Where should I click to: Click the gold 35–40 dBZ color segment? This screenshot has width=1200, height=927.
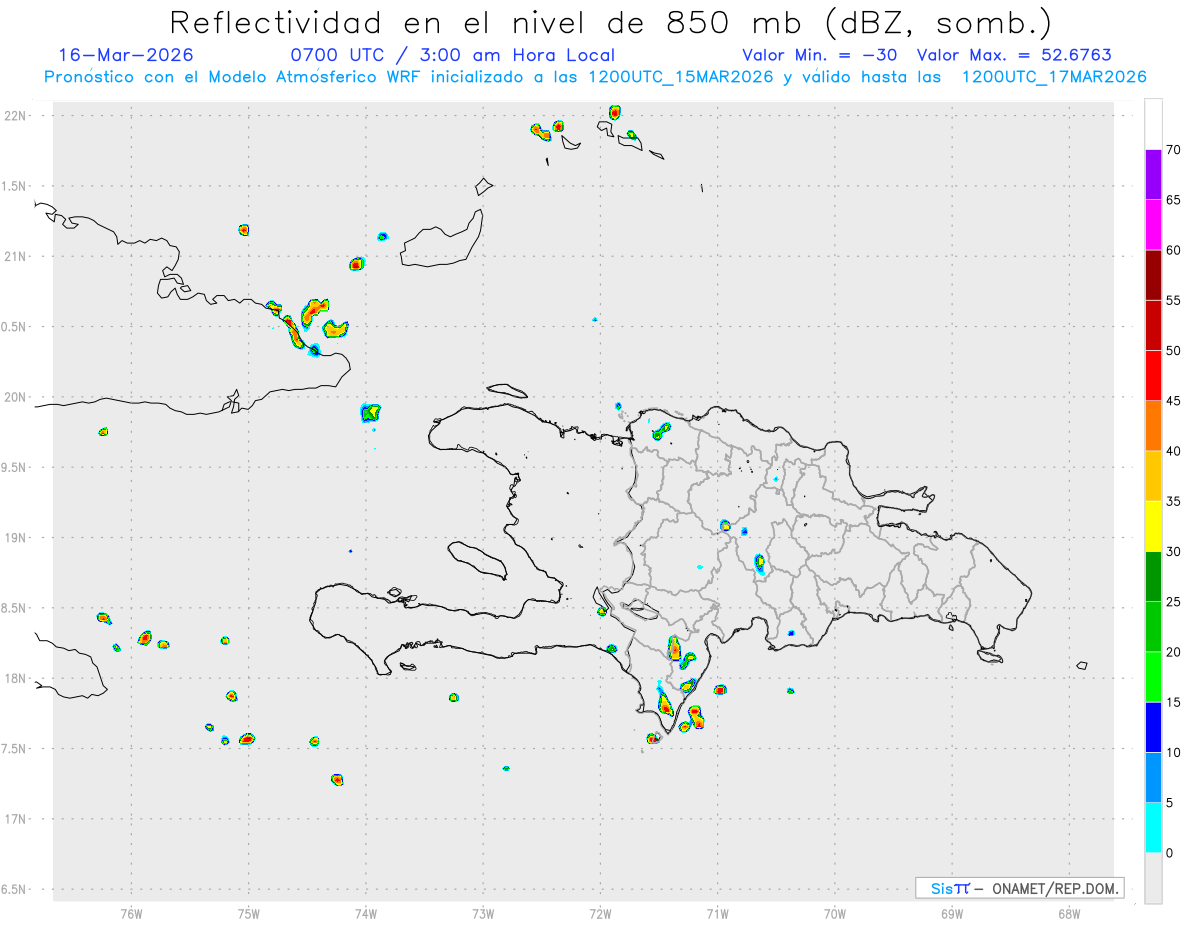coord(1153,476)
